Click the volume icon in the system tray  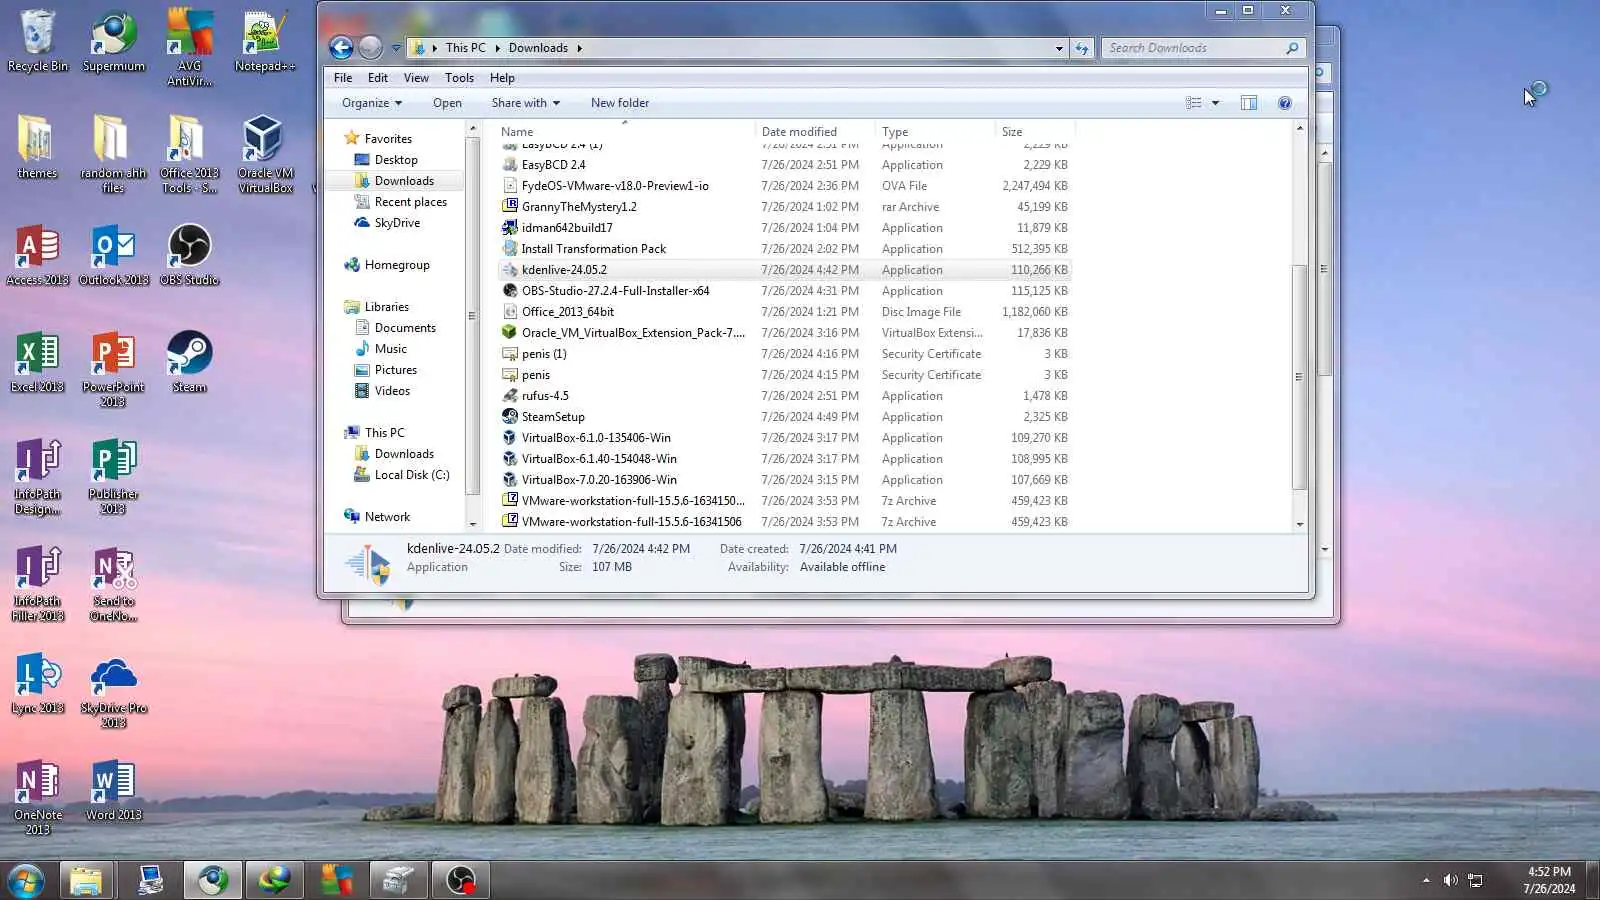coord(1450,880)
